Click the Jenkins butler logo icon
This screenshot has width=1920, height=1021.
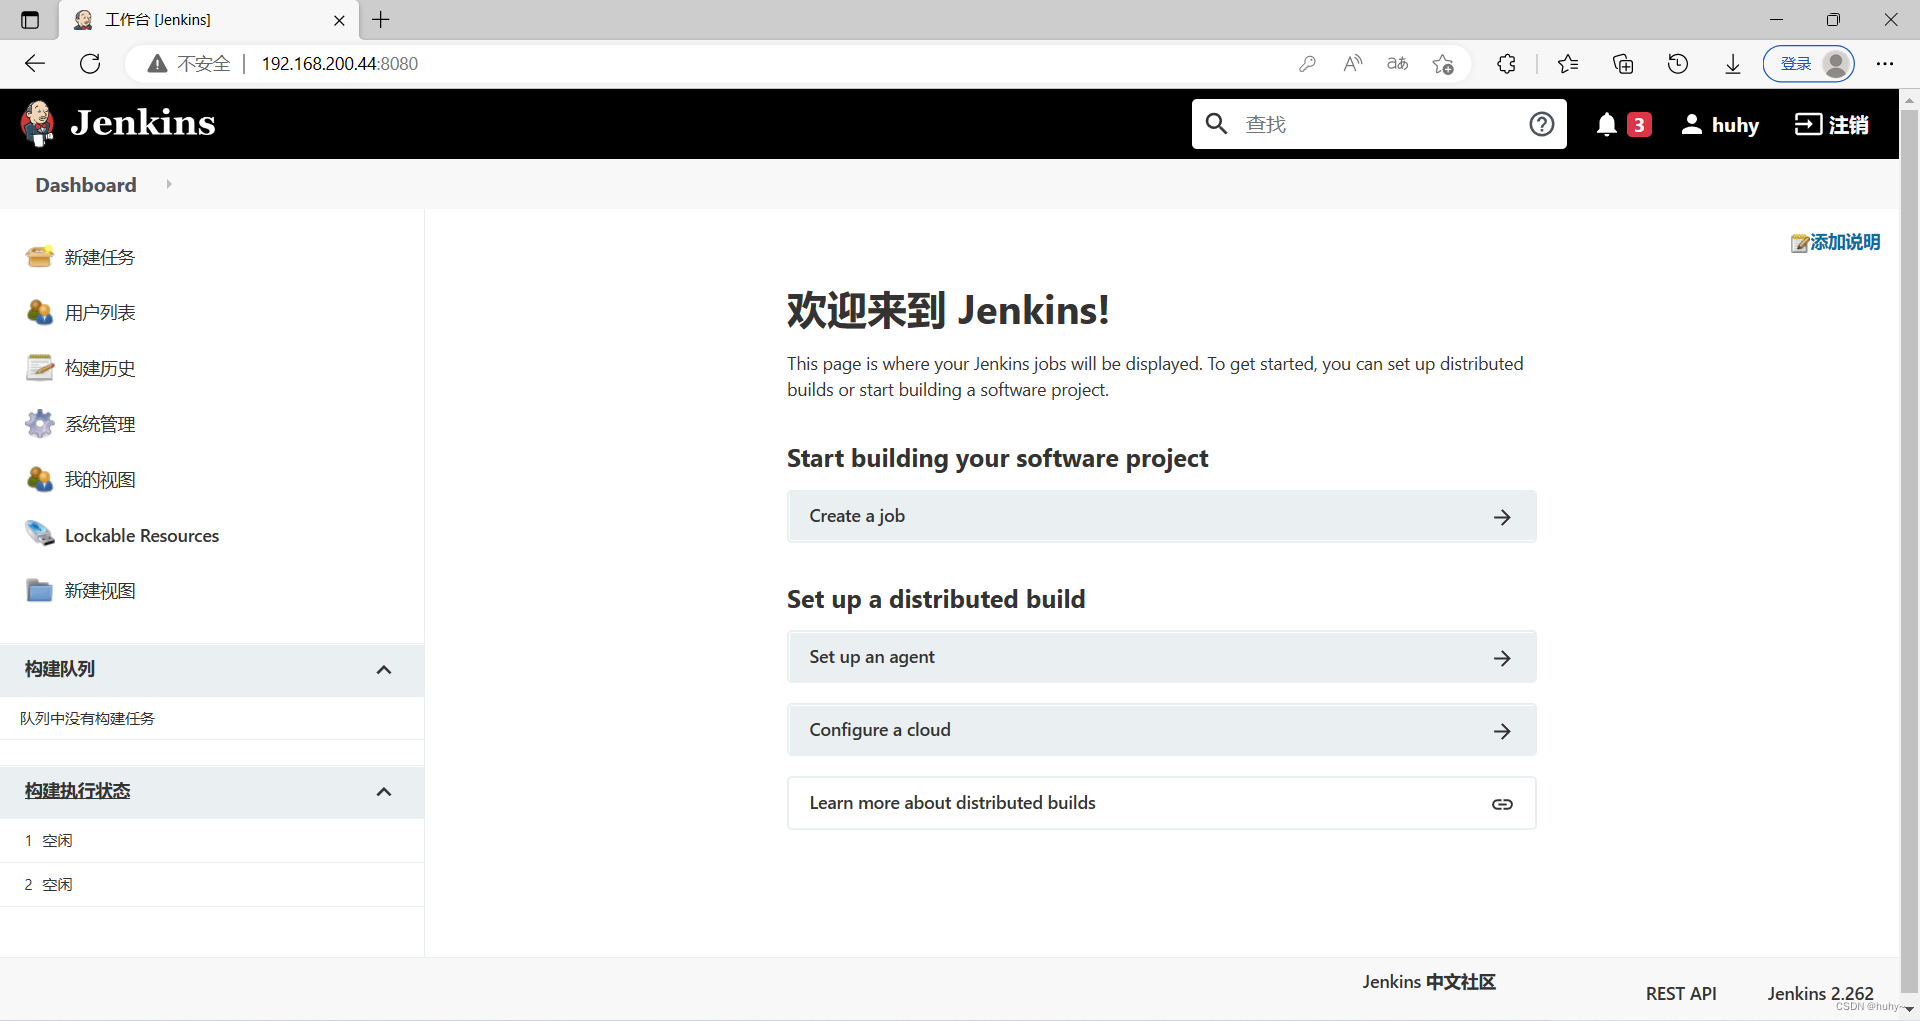(38, 123)
